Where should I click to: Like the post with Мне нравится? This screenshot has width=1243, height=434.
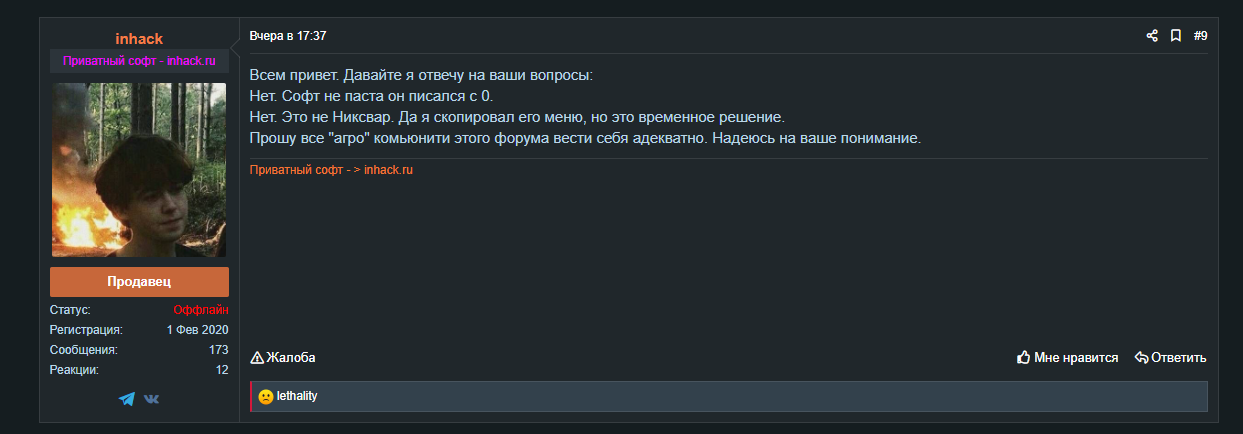[x=1067, y=357]
